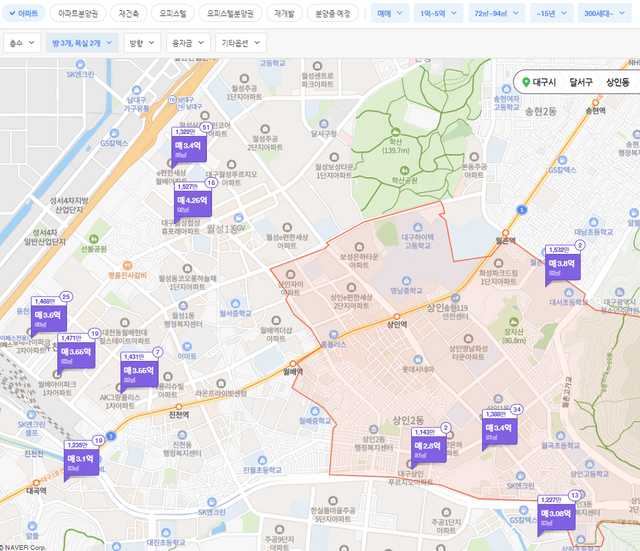The image size is (640, 551).
Task: Expand the 층수 floor filter
Action: (22, 43)
